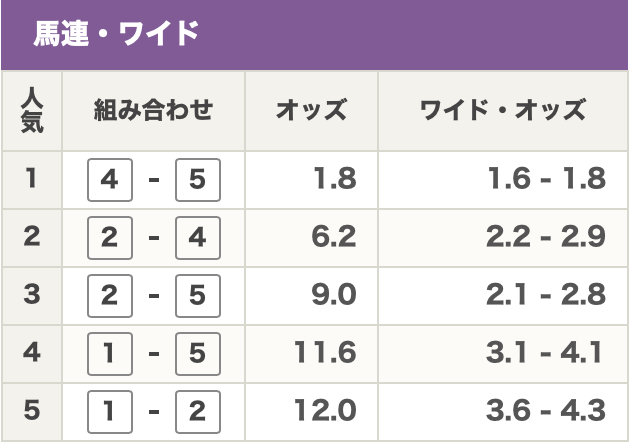Select horse 1 box in the 11.6 odds row
The image size is (629, 442).
pos(110,354)
